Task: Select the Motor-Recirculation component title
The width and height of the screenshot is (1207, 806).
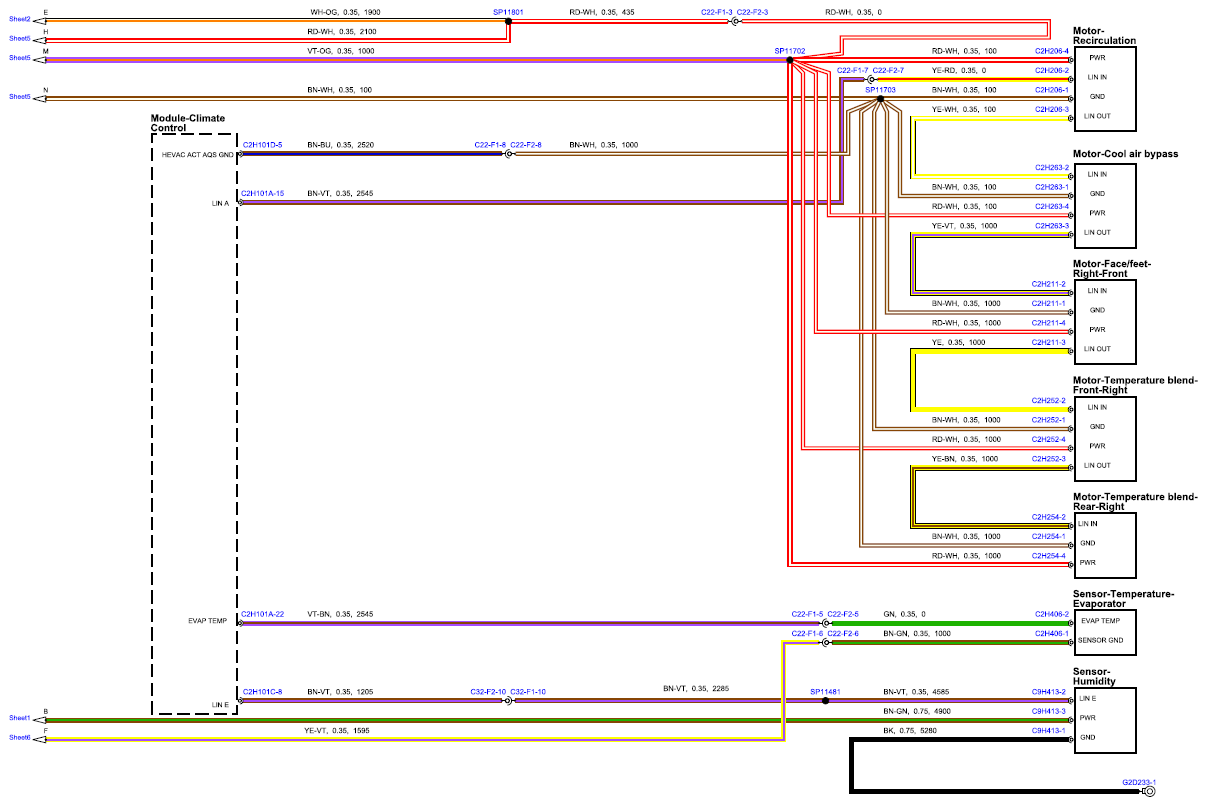Action: pos(1104,35)
